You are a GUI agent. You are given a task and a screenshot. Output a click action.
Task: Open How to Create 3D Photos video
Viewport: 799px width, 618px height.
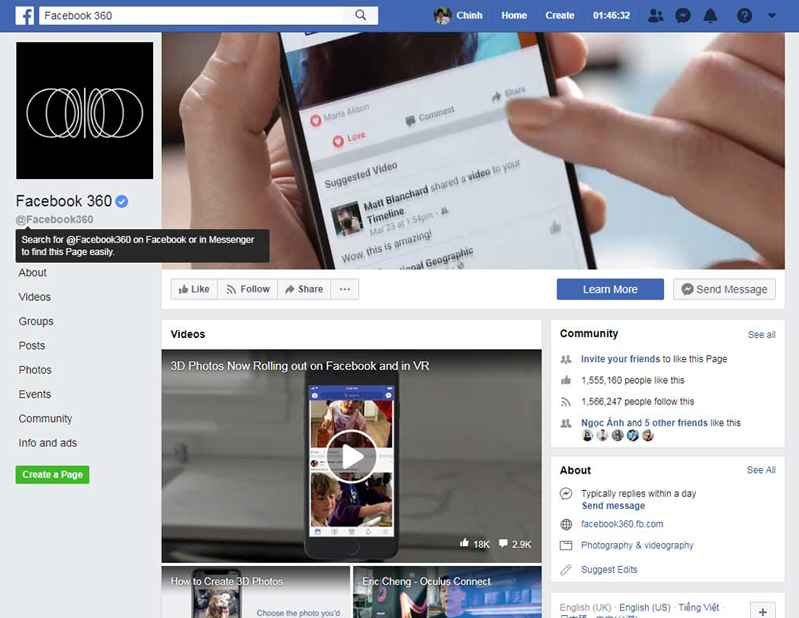tap(256, 593)
